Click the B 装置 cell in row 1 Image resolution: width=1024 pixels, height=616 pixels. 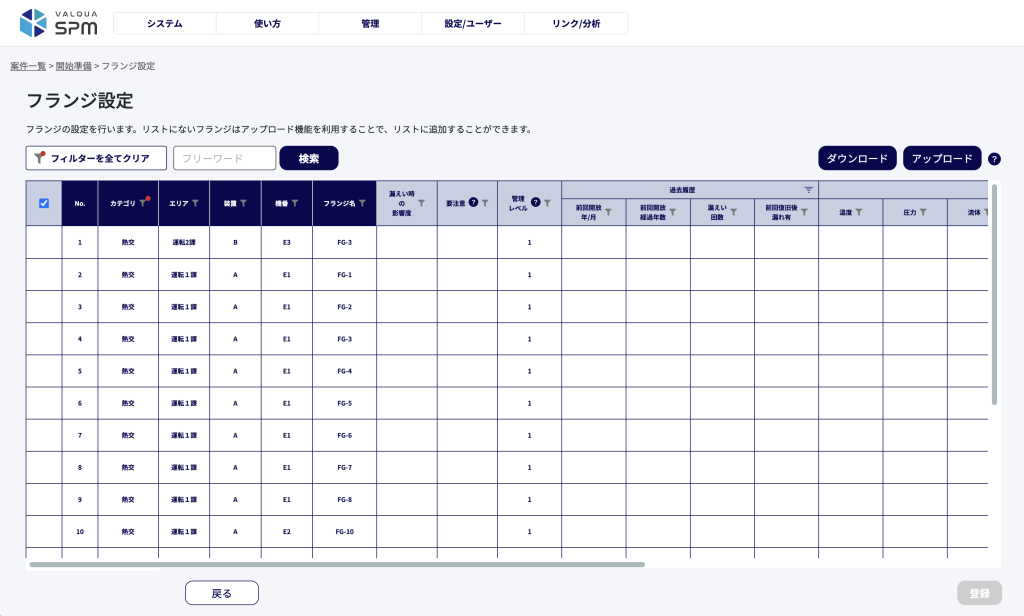coord(235,242)
